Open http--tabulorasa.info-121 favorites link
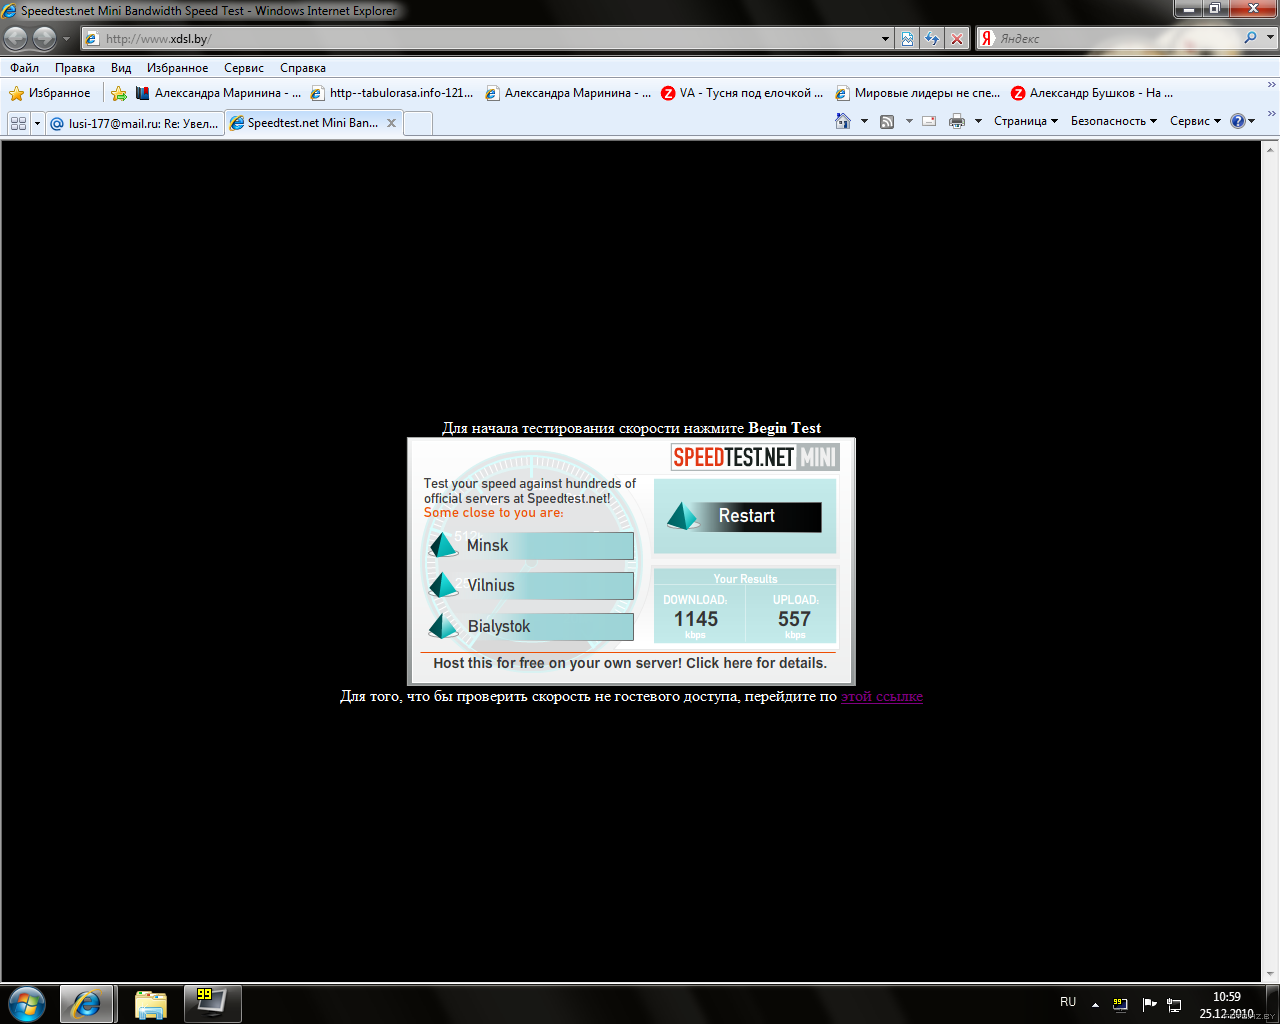This screenshot has height=1024, width=1280. click(393, 93)
